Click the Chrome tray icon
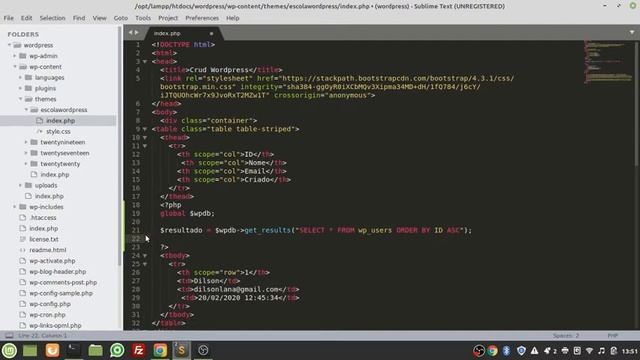 pyautogui.click(x=493, y=351)
